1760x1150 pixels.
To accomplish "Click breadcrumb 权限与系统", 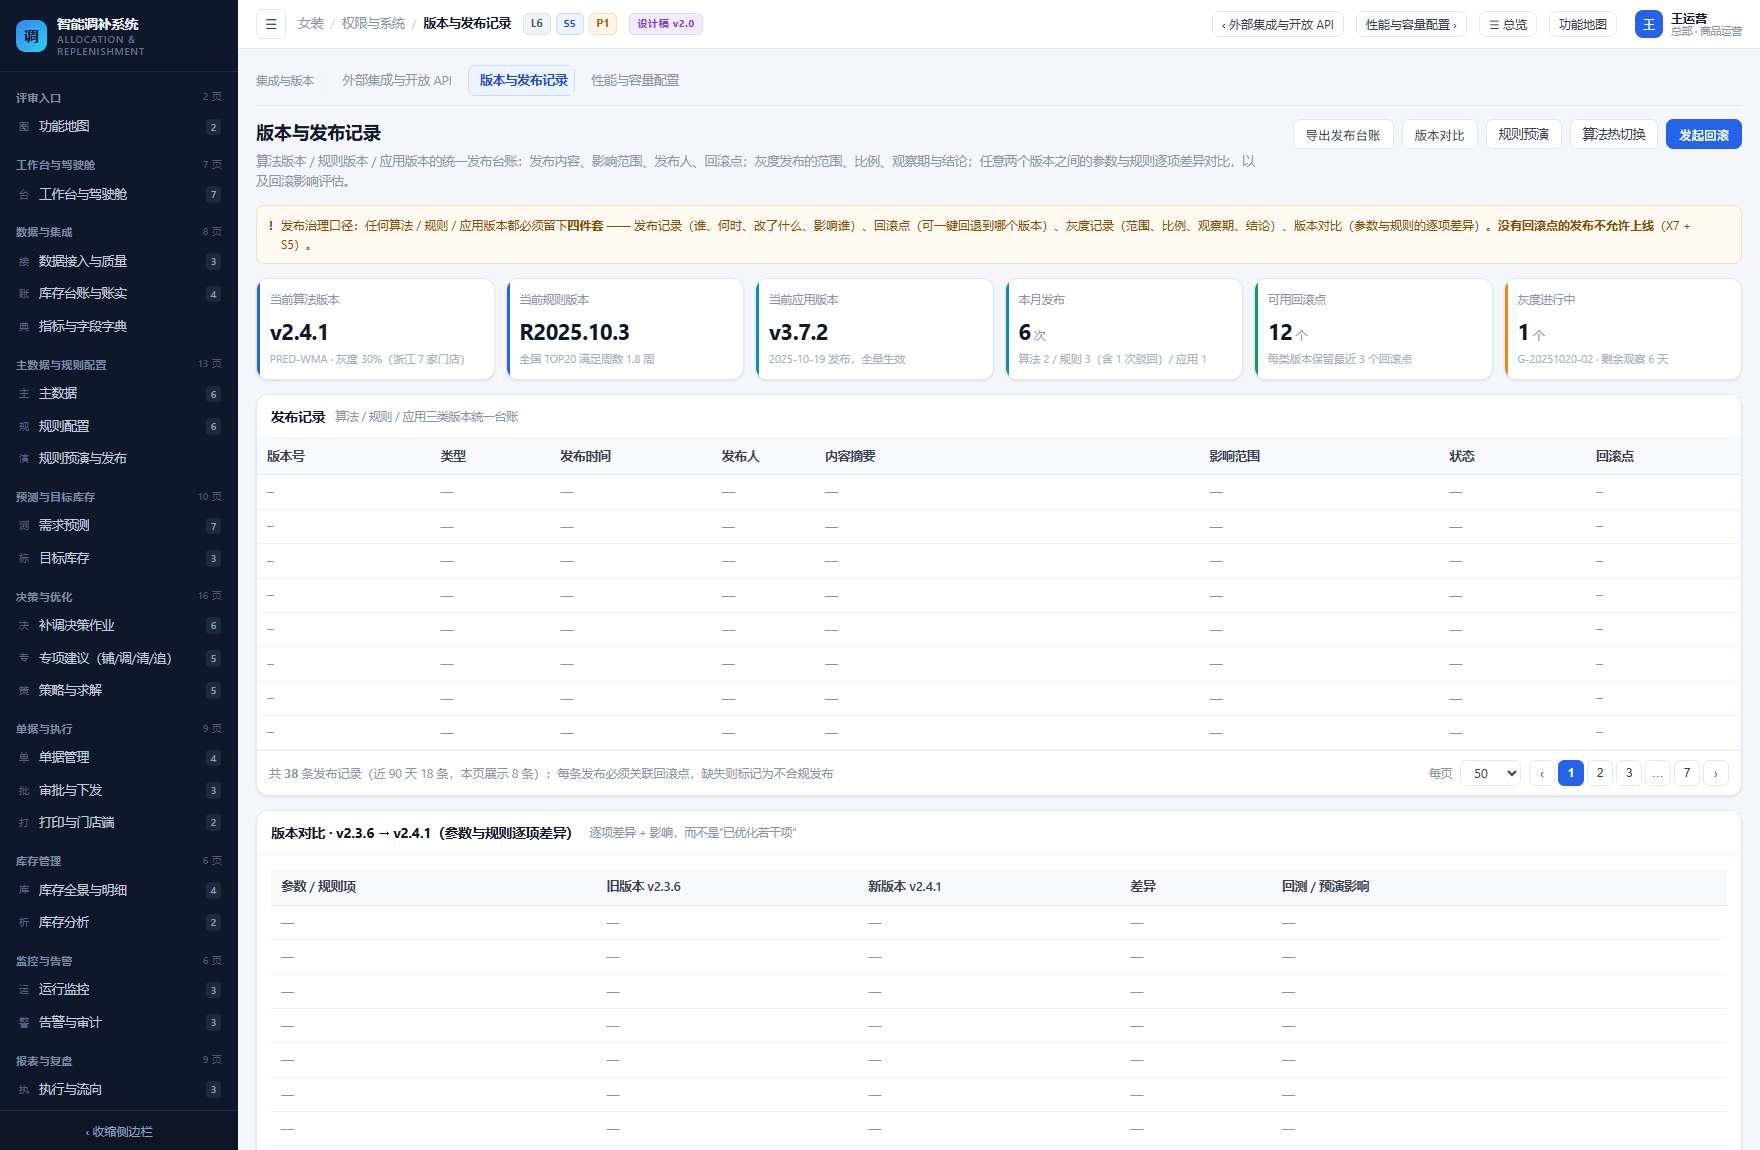I will [373, 24].
